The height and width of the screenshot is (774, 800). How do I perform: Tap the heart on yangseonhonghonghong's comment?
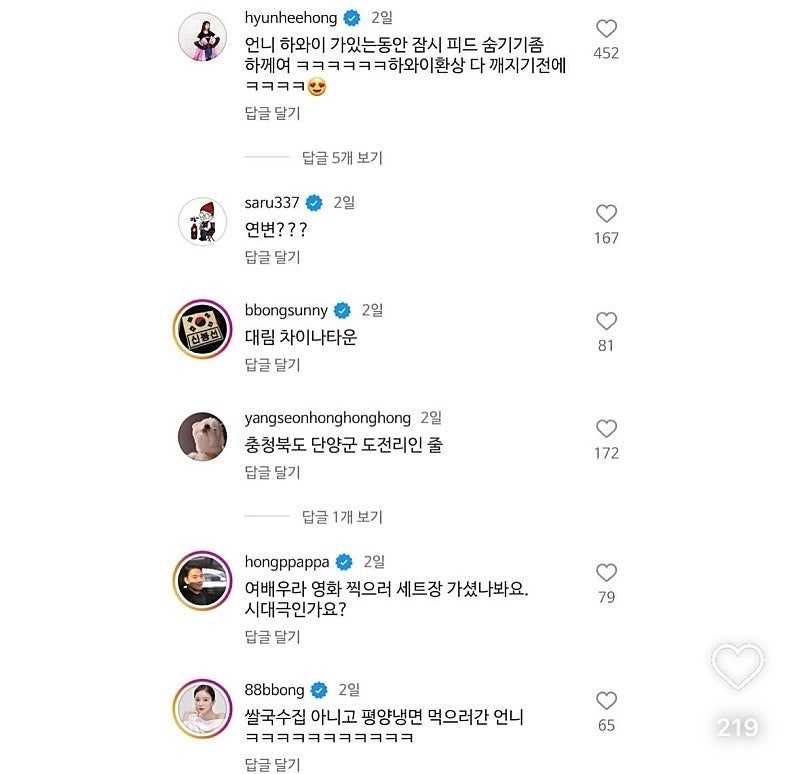606,429
